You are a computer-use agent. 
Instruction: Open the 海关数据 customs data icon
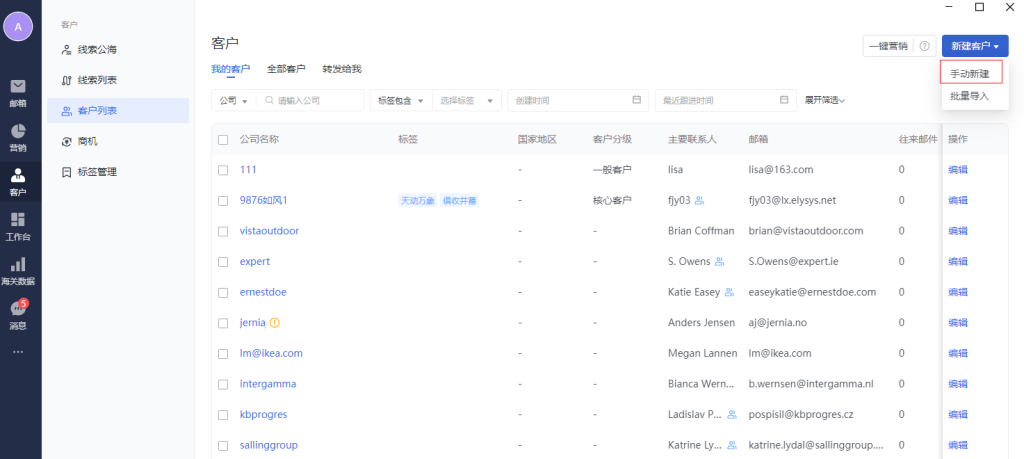(x=18, y=269)
